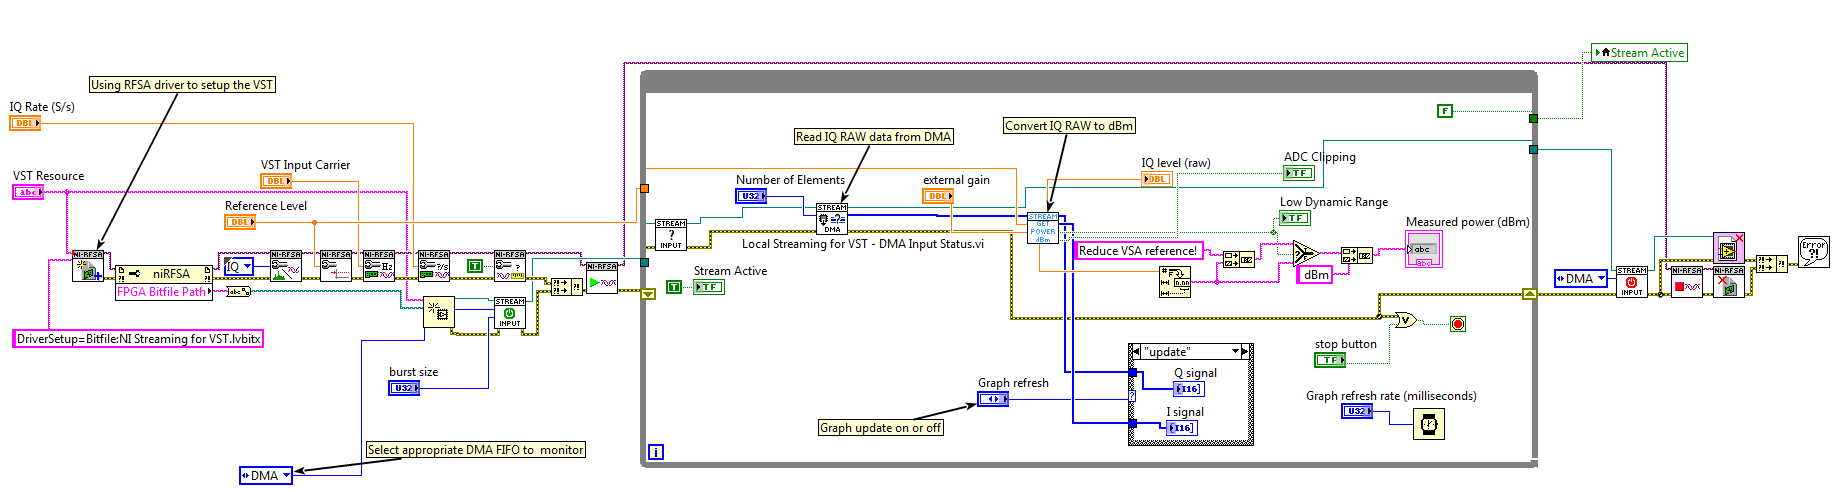The width and height of the screenshot is (1839, 492).
Task: Click the stop button Boolean terminal
Action: click(1329, 360)
